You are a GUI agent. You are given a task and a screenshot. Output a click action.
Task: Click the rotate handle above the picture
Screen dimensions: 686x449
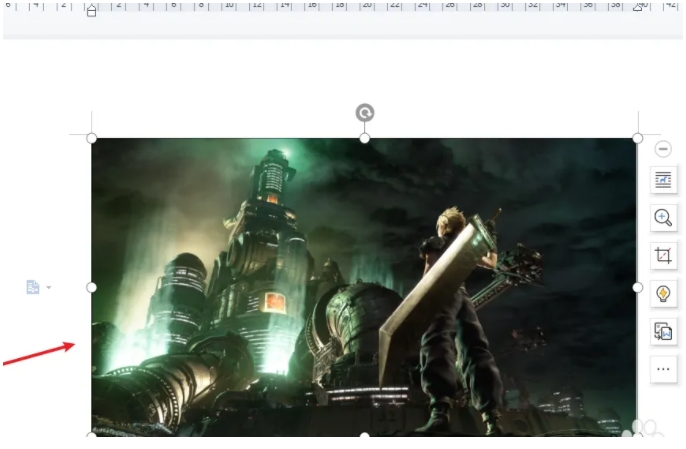point(364,113)
